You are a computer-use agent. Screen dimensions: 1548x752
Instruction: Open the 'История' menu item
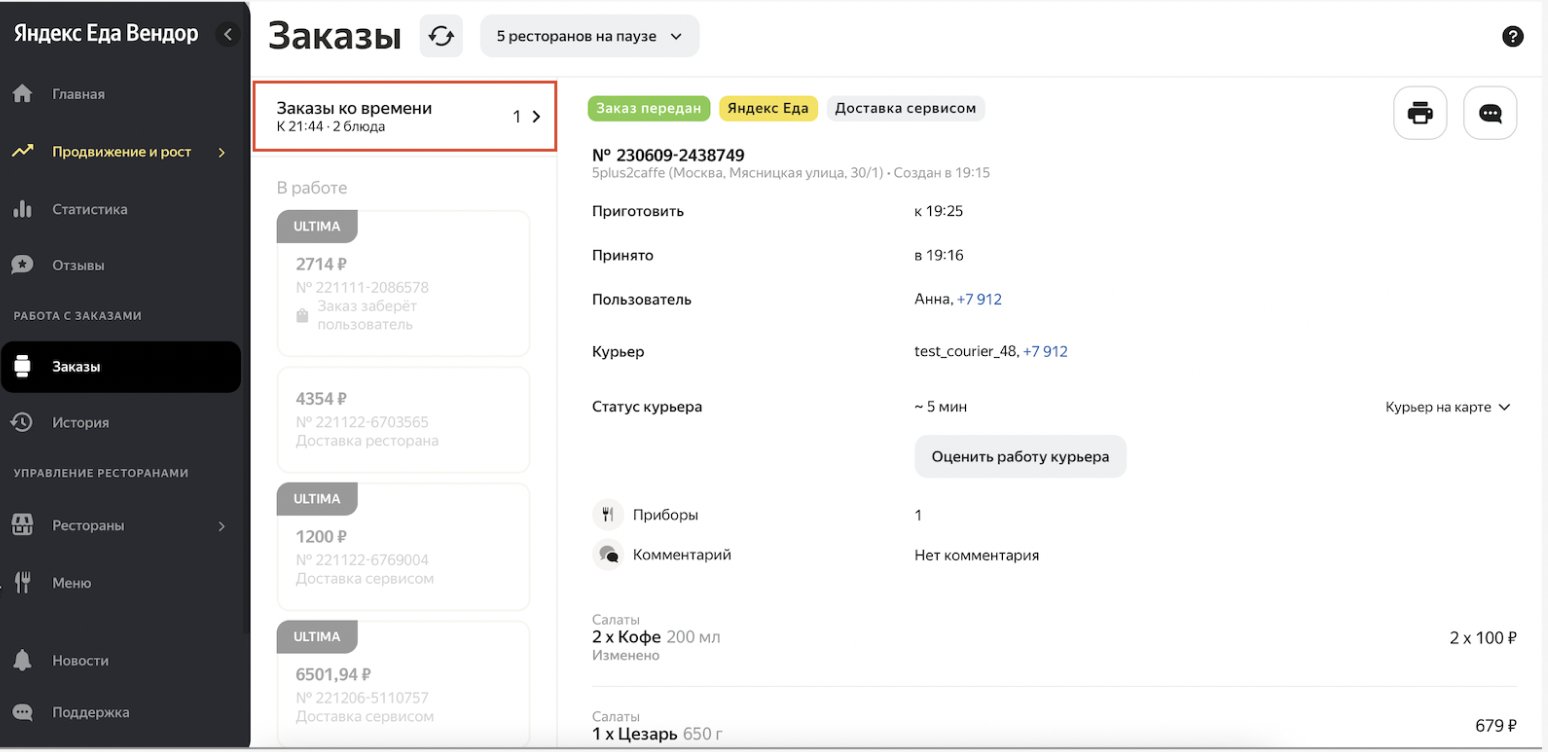(80, 423)
